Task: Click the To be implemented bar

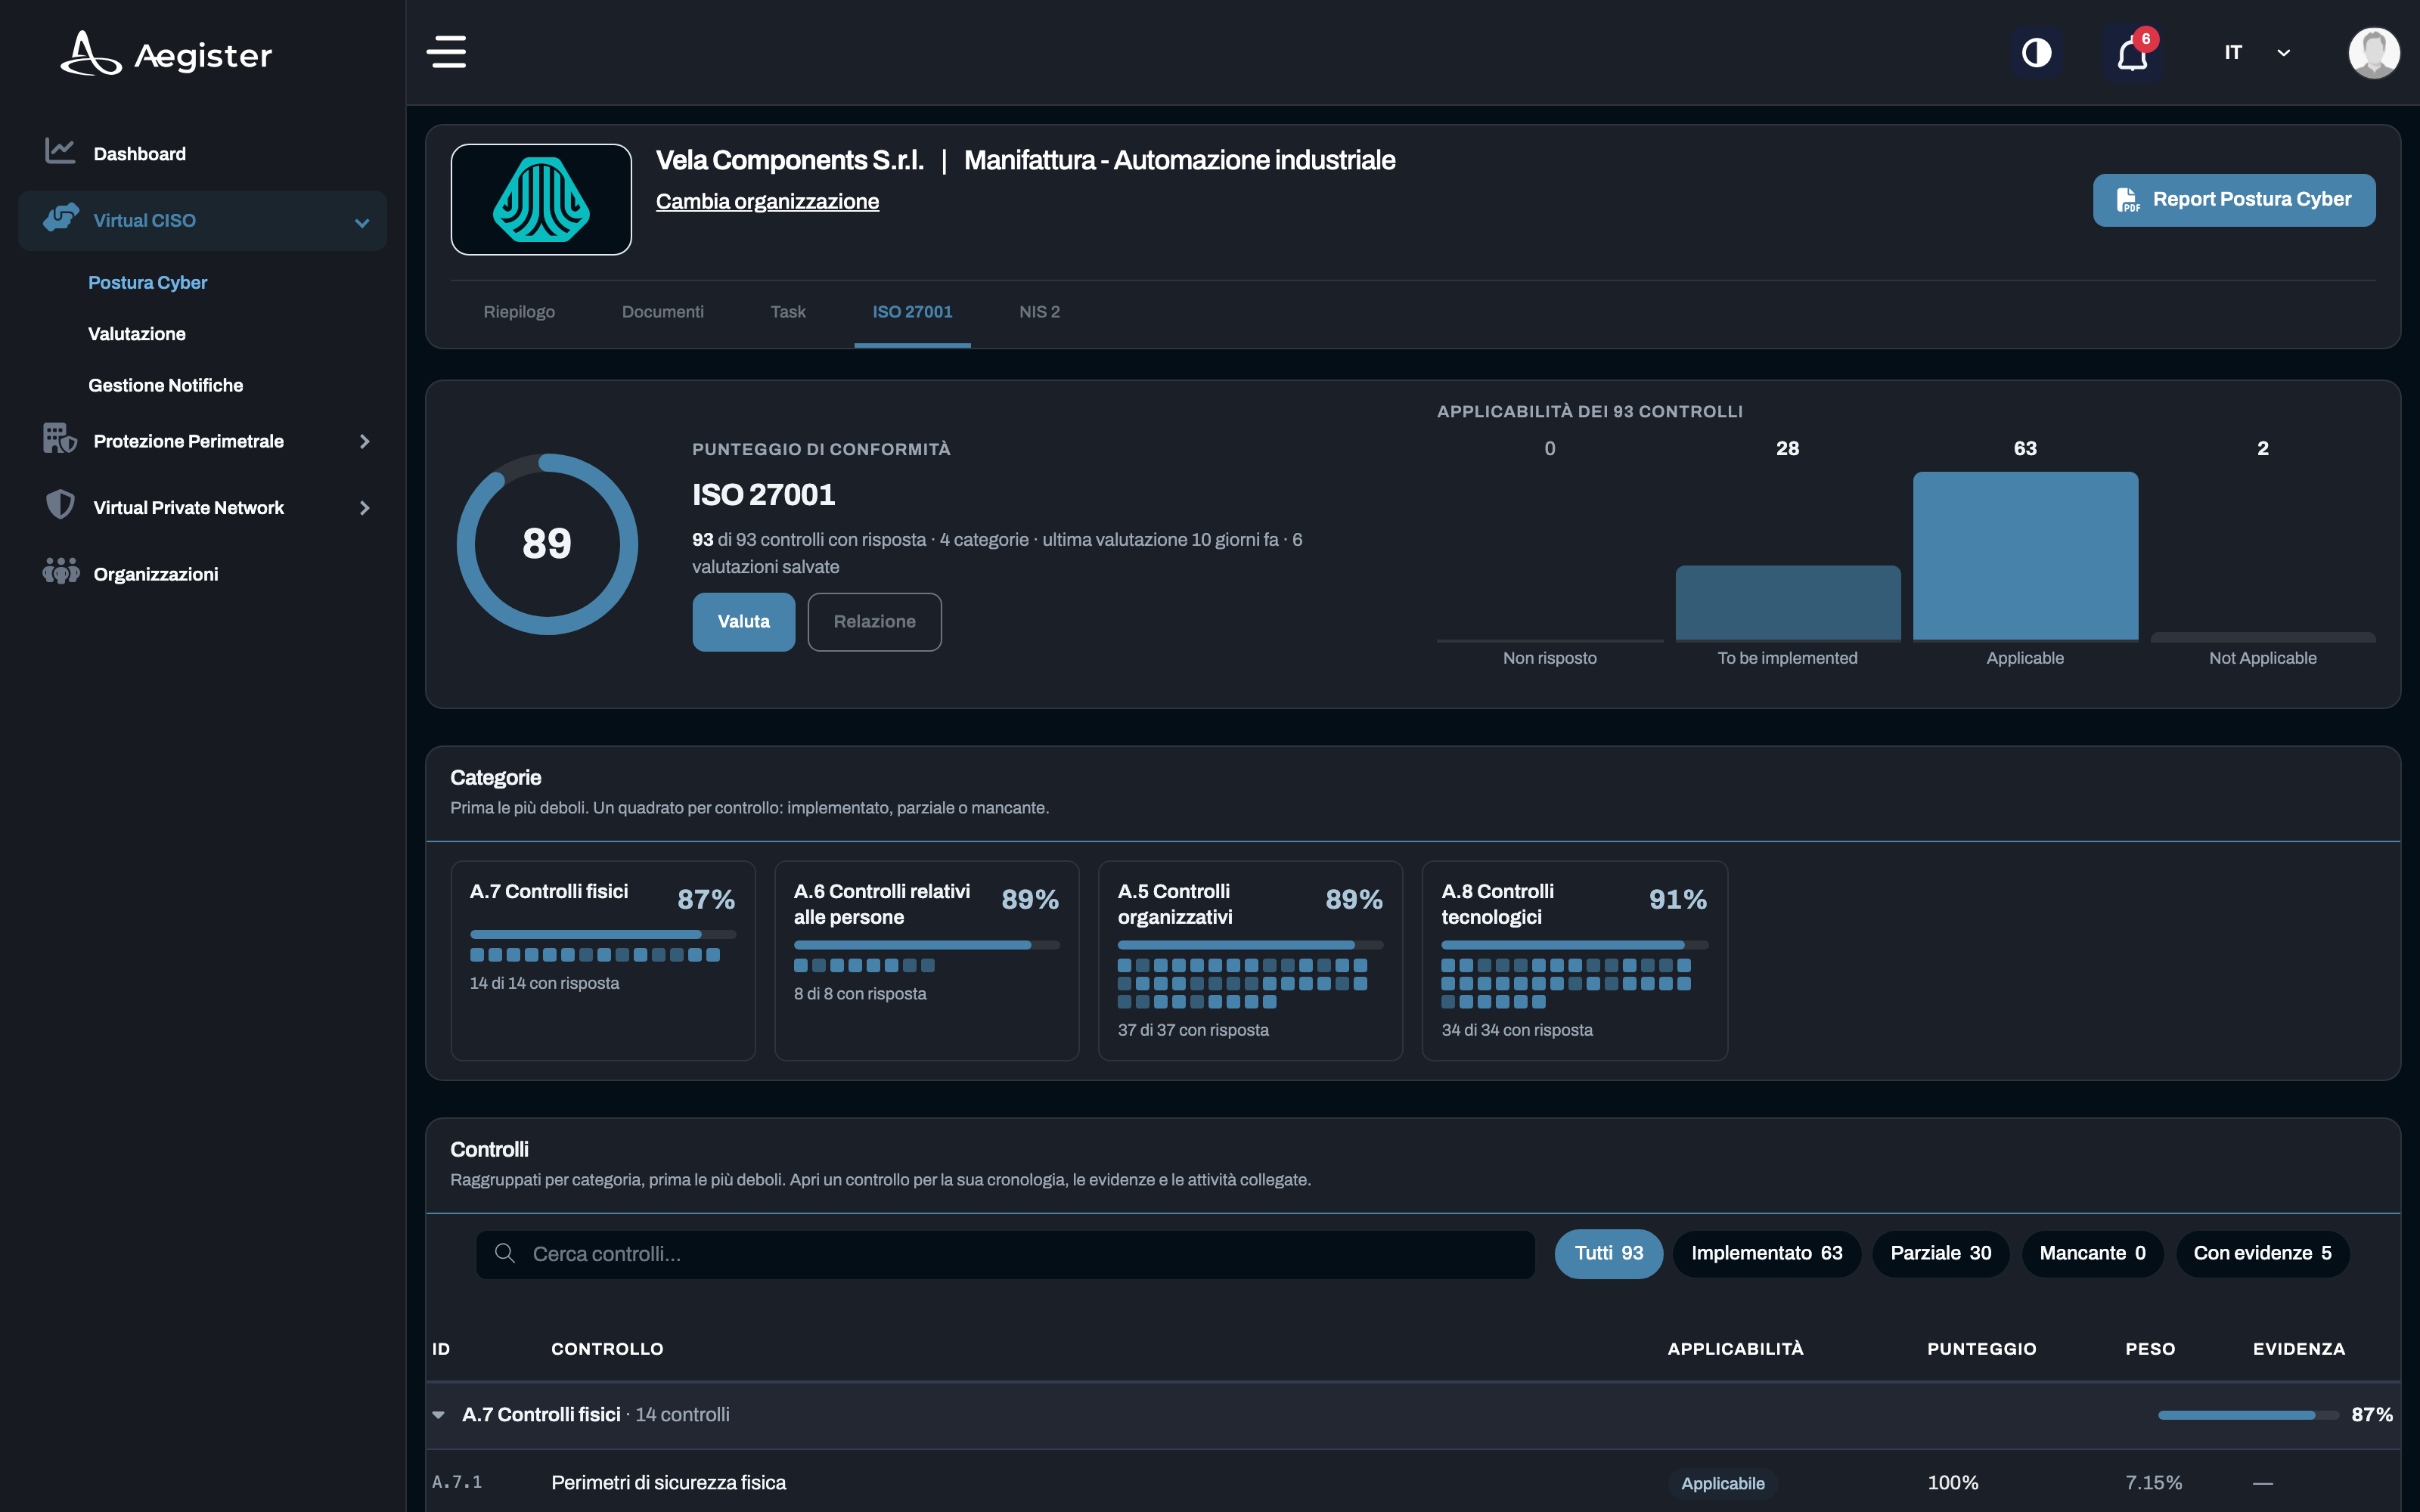Action: coord(1788,603)
